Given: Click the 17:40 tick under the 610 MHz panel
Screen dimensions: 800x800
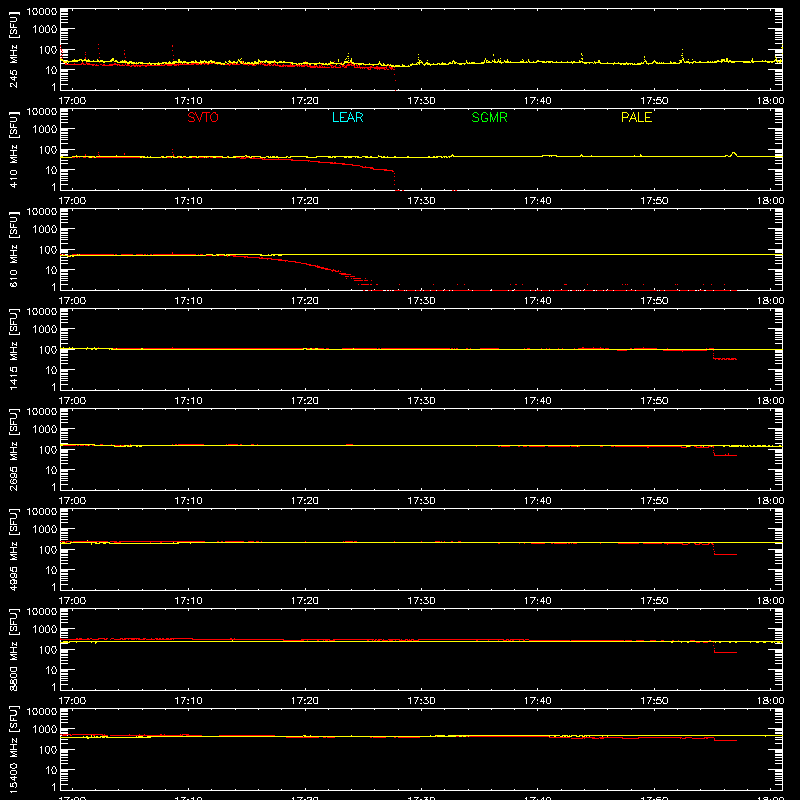Looking at the screenshot, I should point(538,301).
